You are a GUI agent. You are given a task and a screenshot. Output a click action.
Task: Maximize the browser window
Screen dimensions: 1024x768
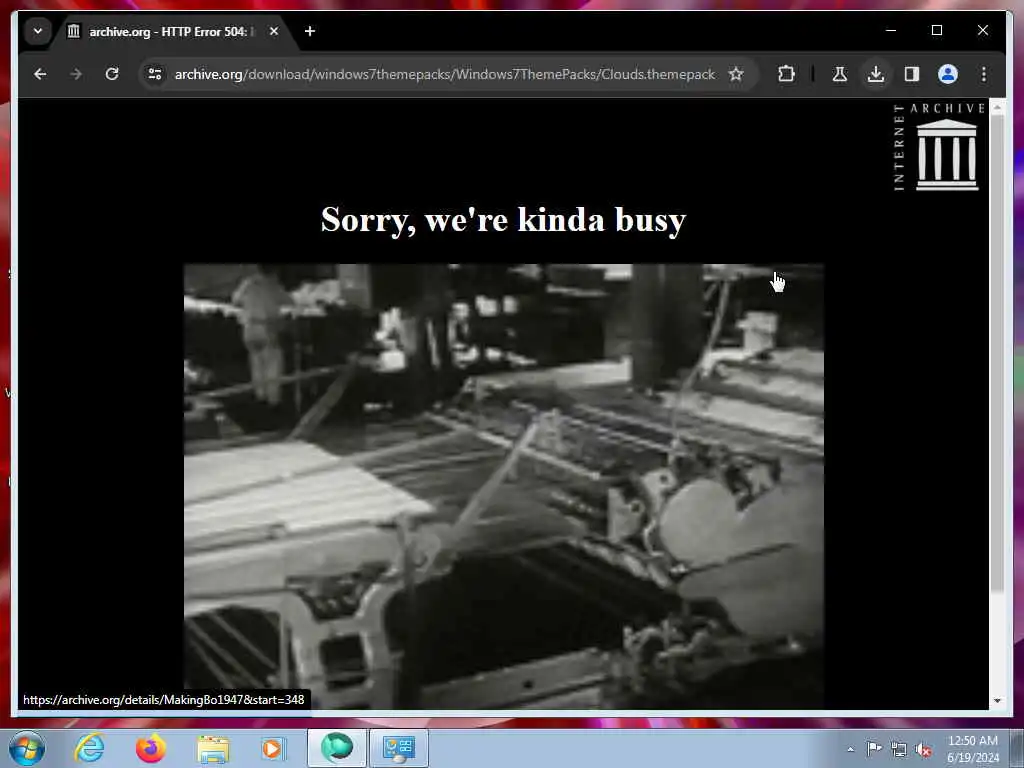936,31
